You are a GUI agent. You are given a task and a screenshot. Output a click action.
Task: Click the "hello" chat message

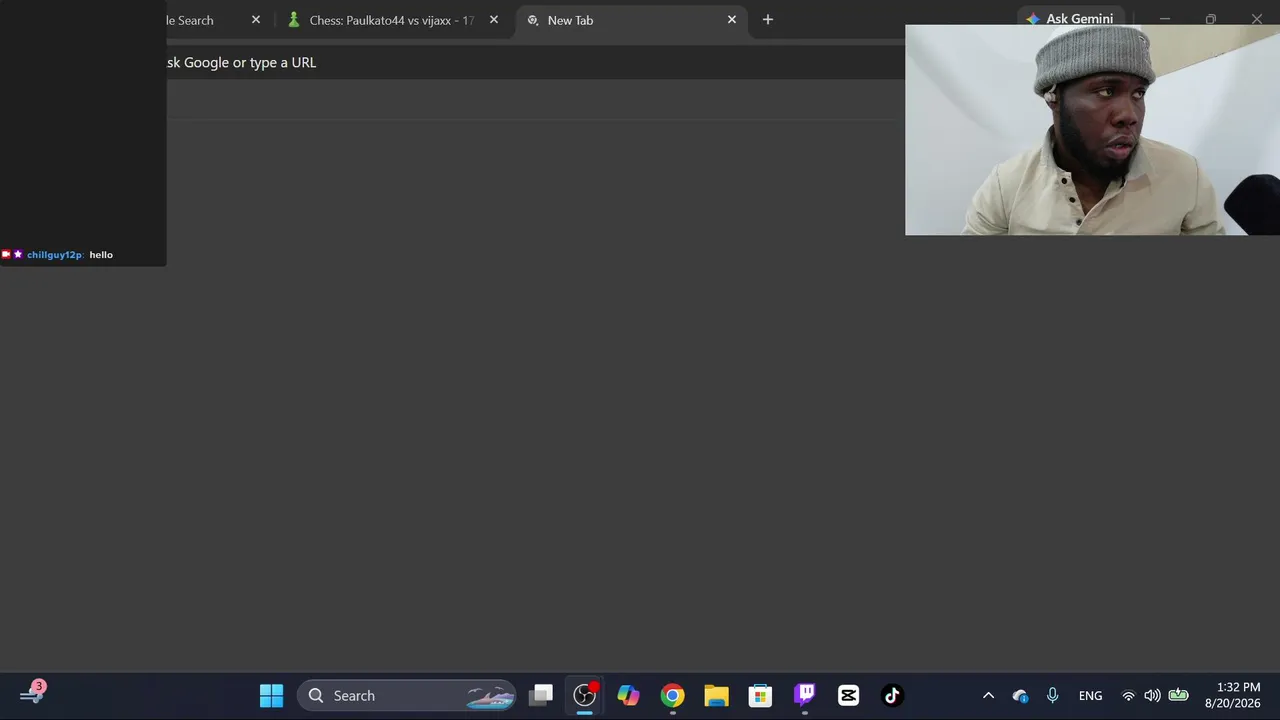click(101, 255)
